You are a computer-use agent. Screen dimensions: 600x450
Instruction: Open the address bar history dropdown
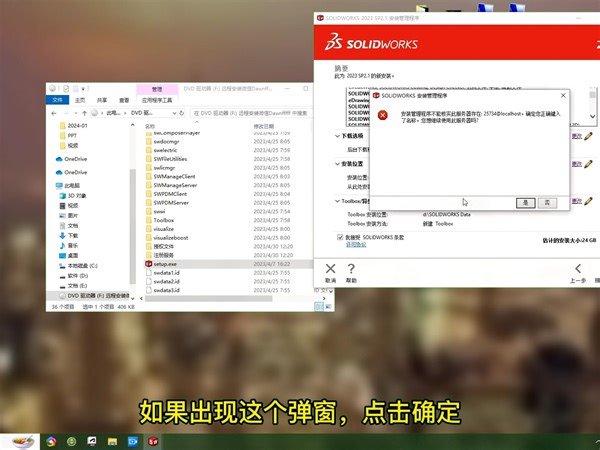pos(174,113)
